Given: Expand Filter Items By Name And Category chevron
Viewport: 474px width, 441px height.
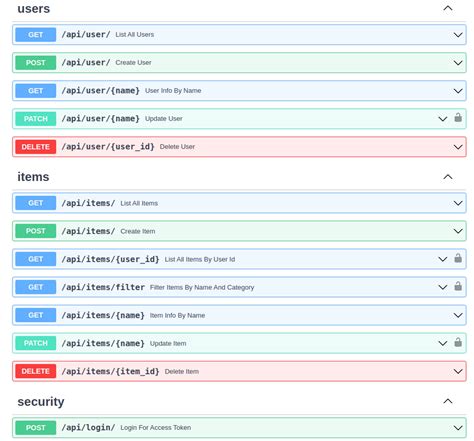Looking at the screenshot, I should click(442, 287).
